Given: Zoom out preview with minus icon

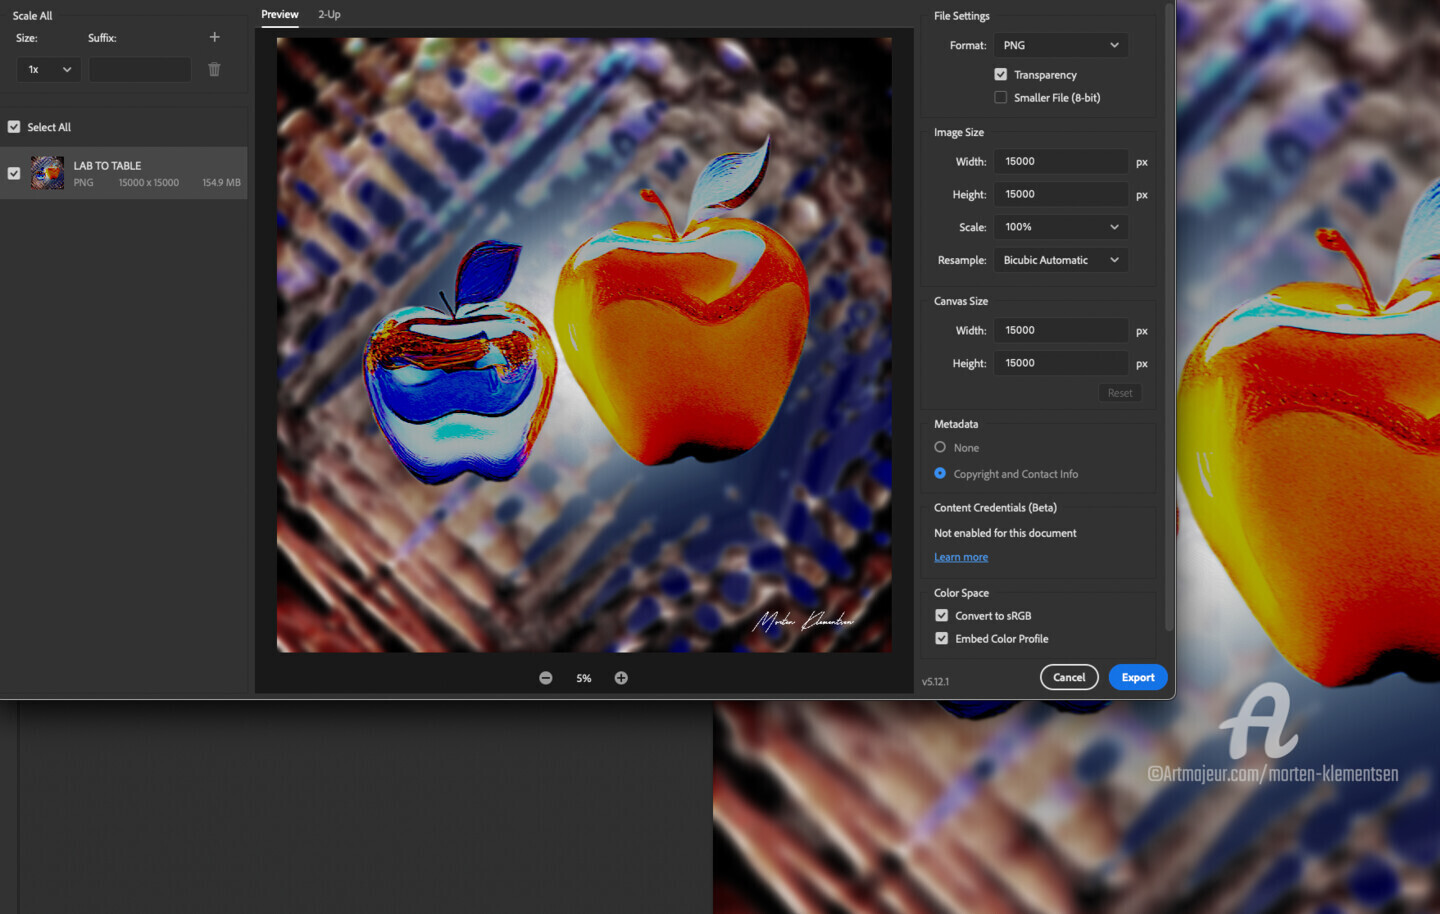Looking at the screenshot, I should point(546,678).
